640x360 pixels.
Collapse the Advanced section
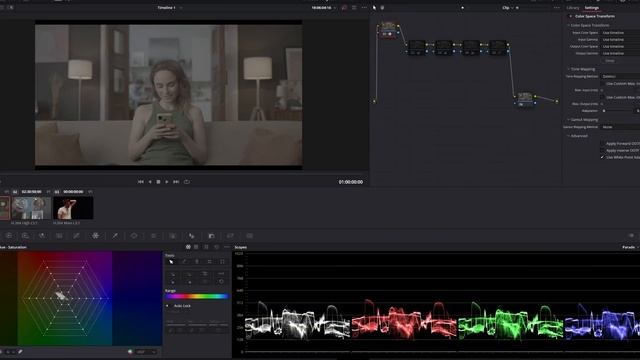(x=568, y=136)
